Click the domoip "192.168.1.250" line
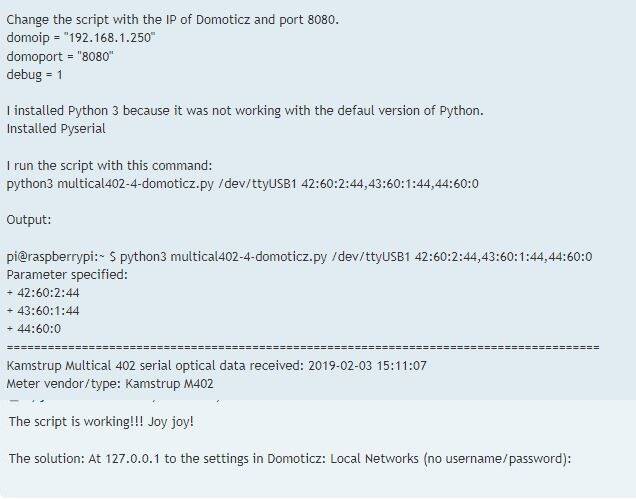This screenshot has height=499, width=636. (81, 38)
